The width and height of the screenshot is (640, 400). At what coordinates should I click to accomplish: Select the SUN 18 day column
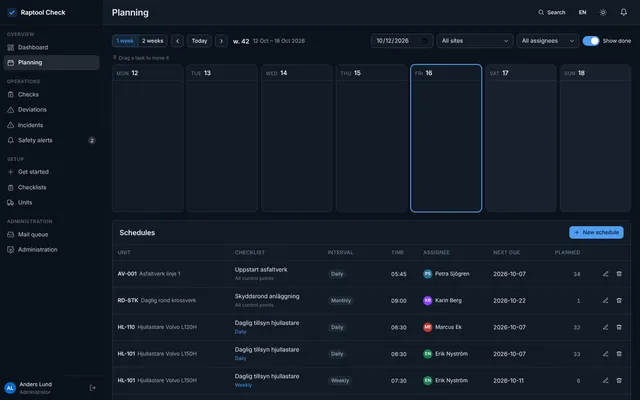coord(596,138)
